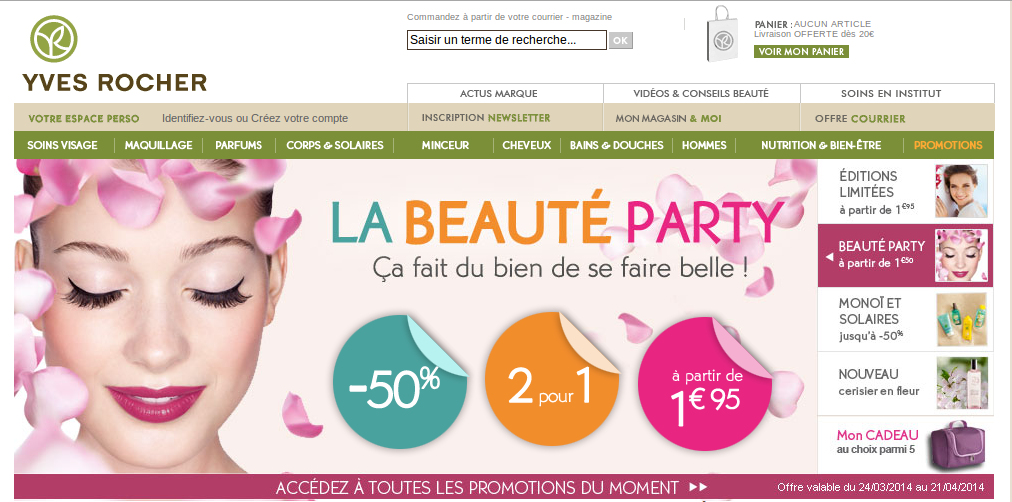Click the orange 2 pour 1 sticker
The width and height of the screenshot is (1012, 502).
(552, 379)
